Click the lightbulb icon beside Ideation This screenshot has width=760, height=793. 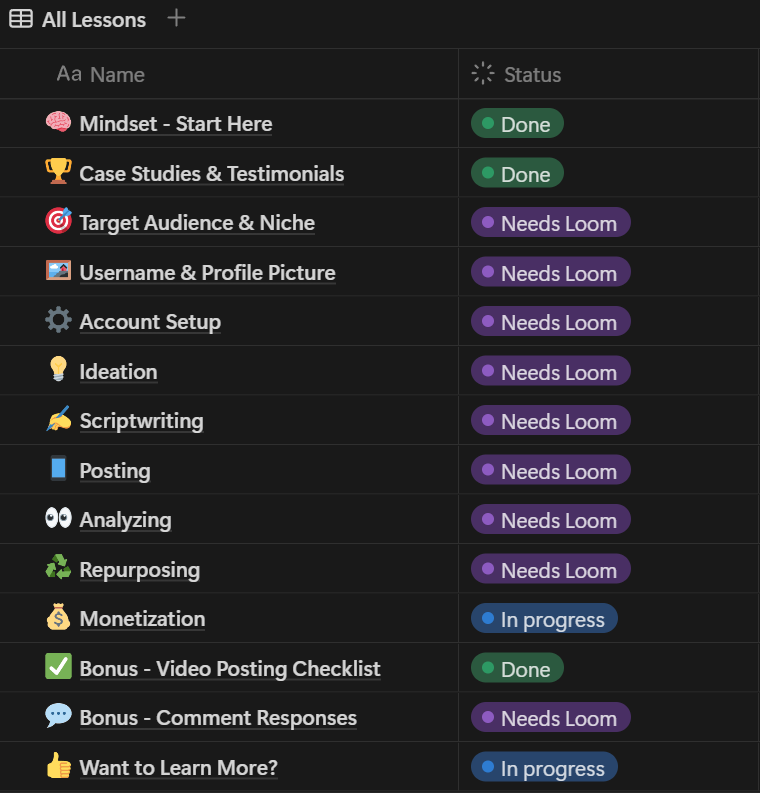pos(59,371)
